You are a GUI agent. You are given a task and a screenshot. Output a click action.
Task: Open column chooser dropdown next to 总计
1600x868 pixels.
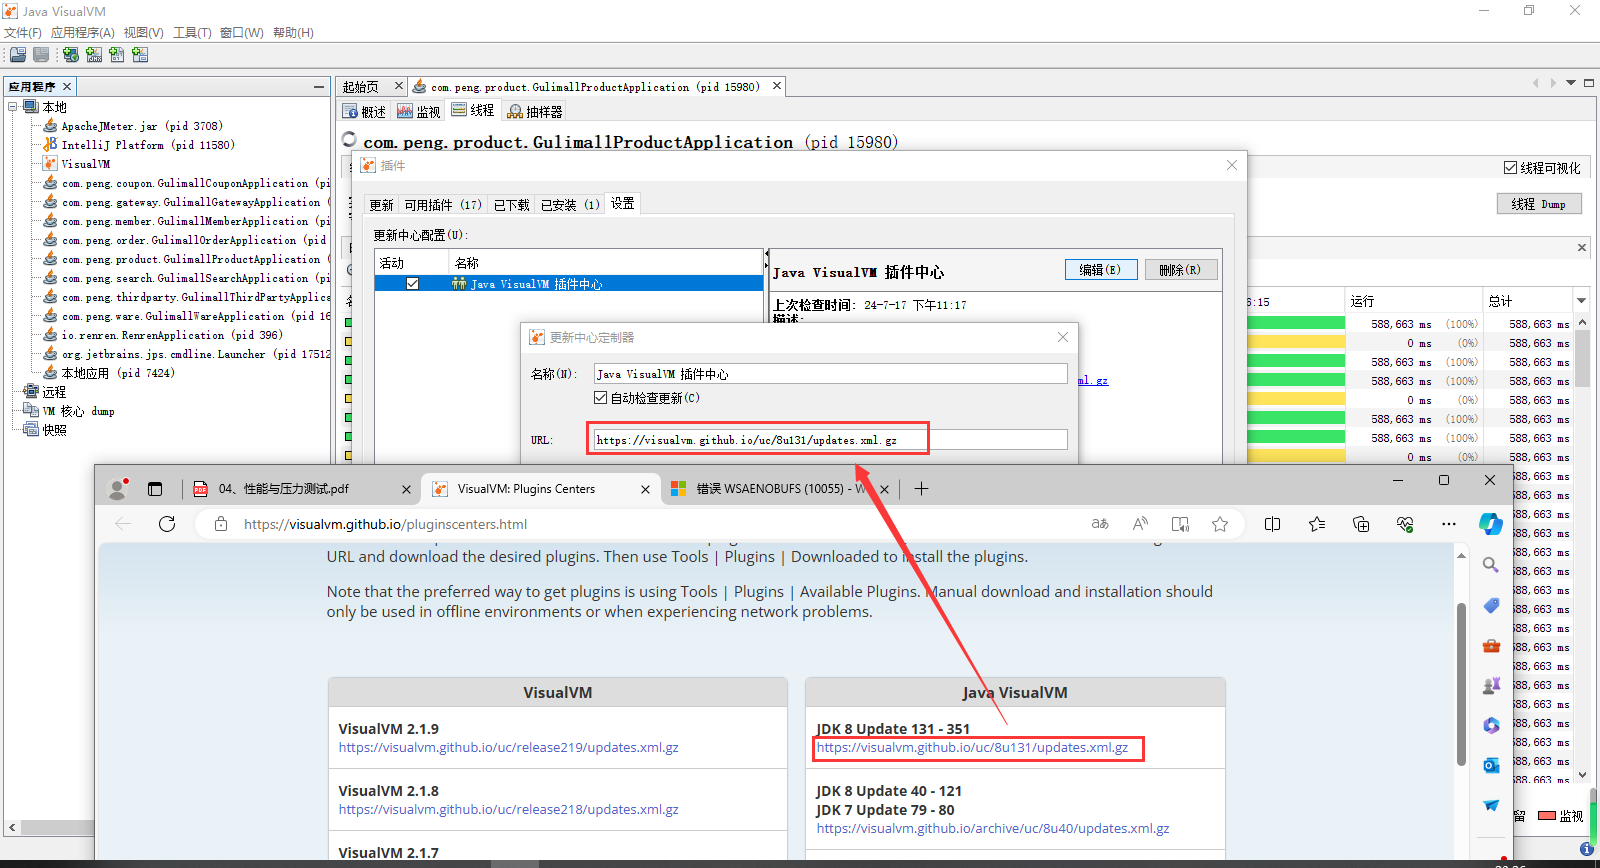tap(1581, 301)
